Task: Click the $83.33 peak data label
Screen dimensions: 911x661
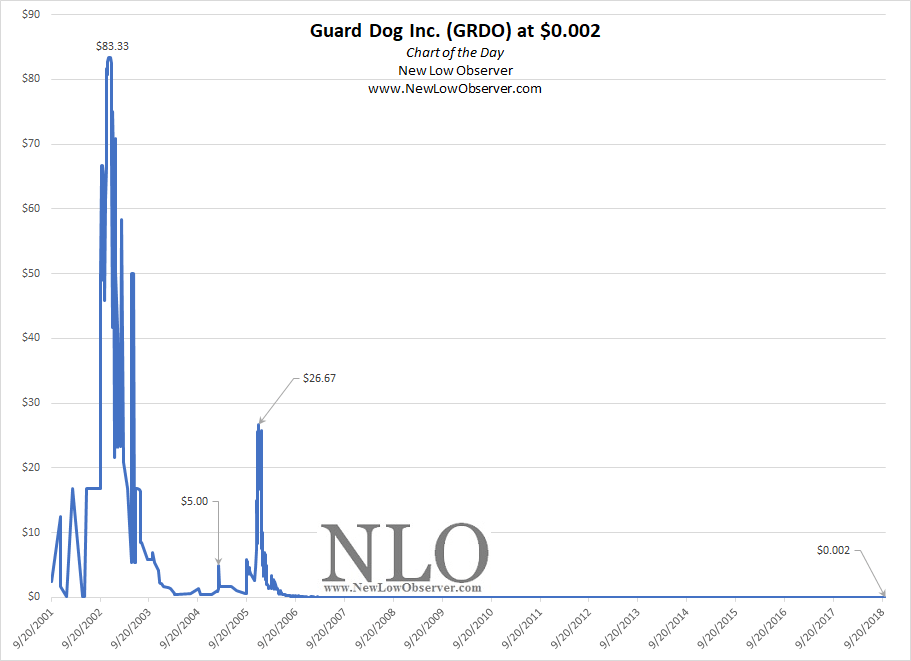Action: point(112,46)
